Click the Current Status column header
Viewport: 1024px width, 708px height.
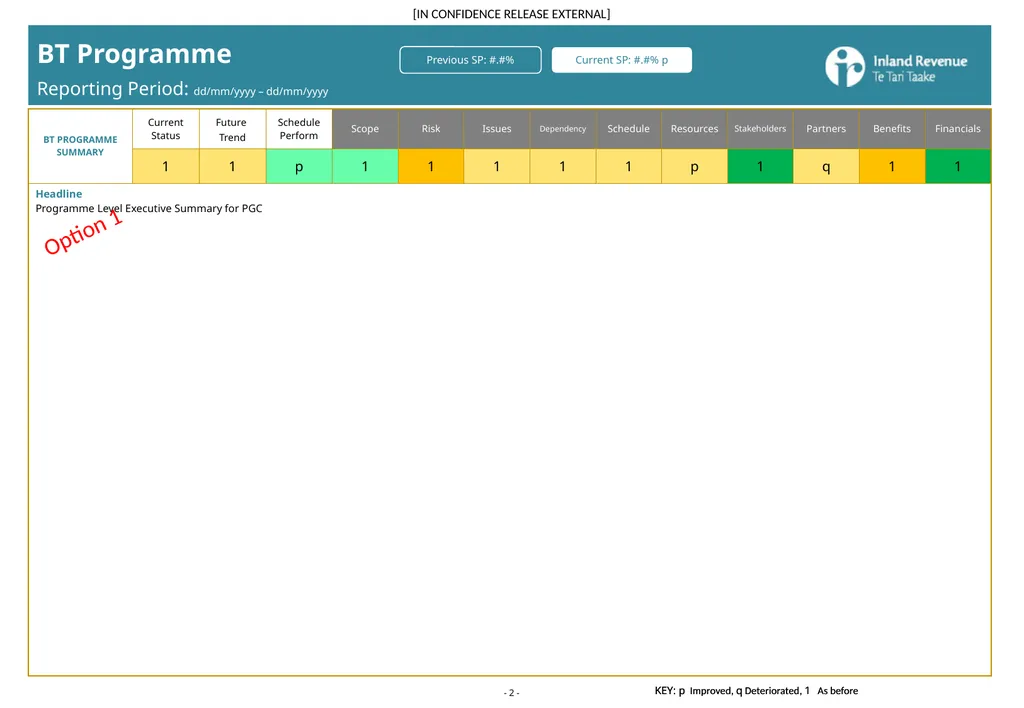pos(166,129)
